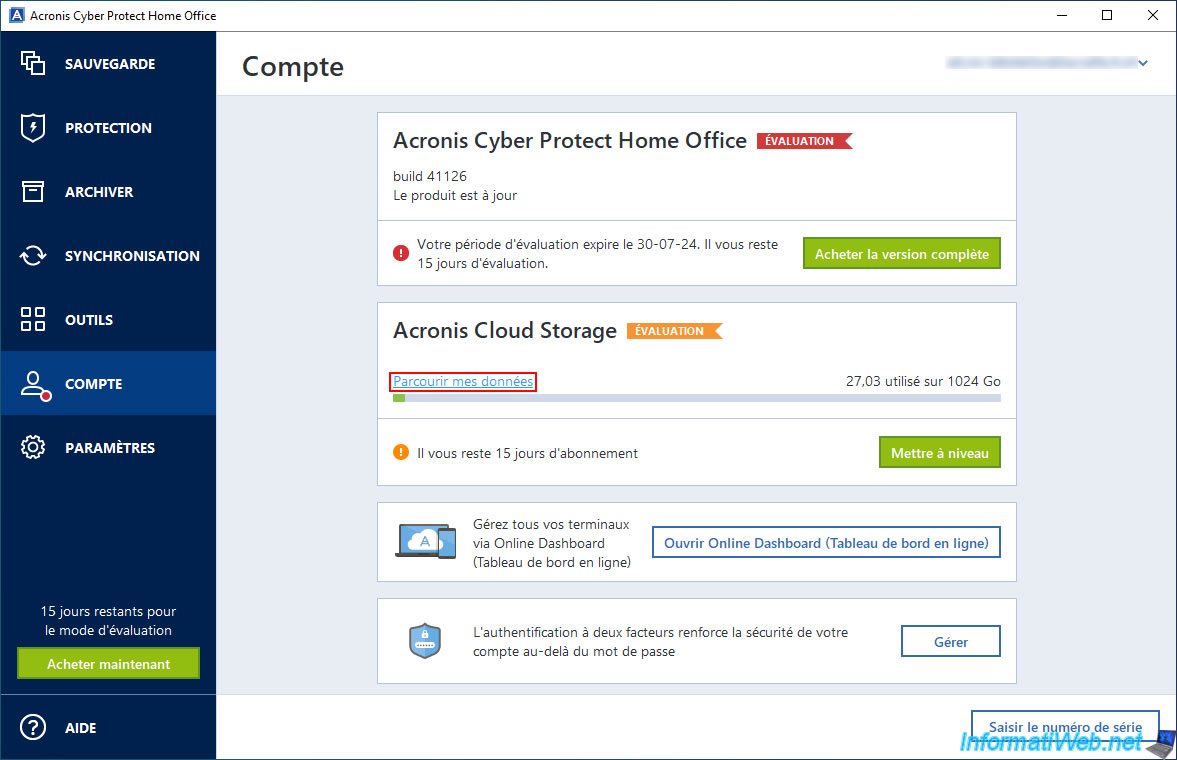Go to SYNCHRONISATION section
The image size is (1177, 760).
(x=132, y=255)
